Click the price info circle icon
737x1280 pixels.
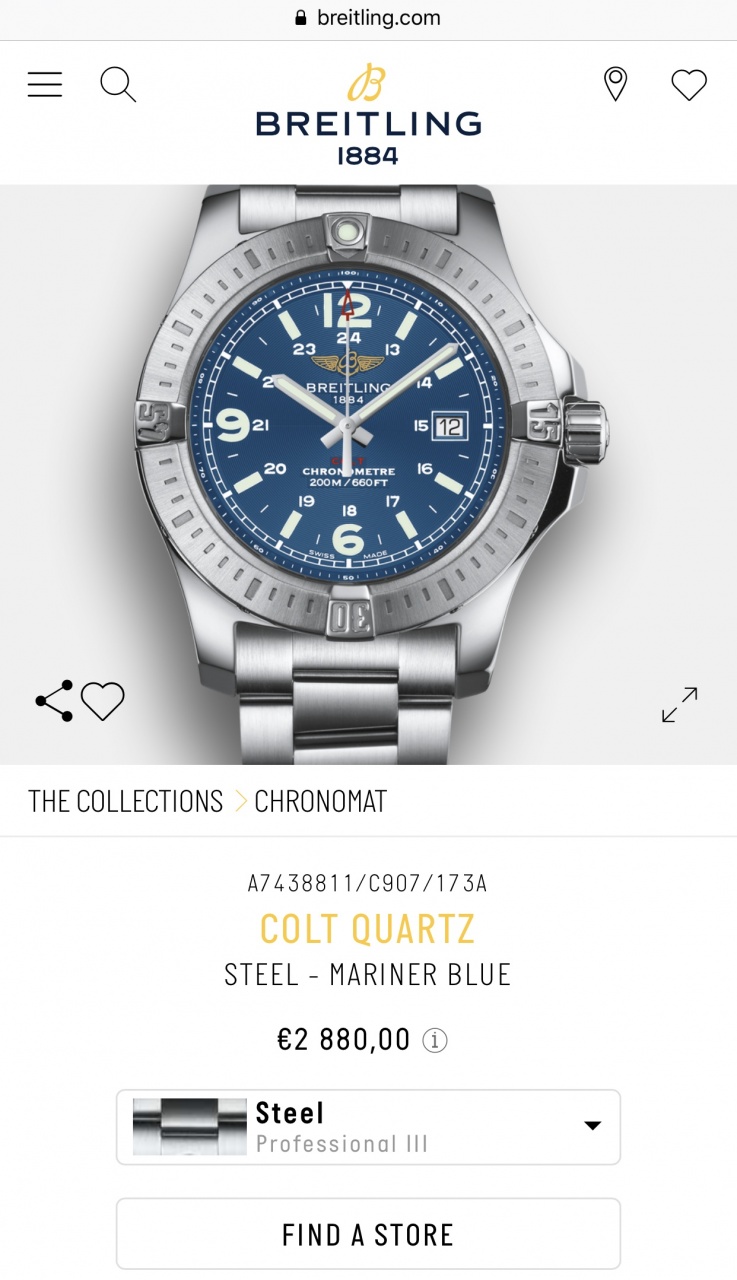[434, 1040]
